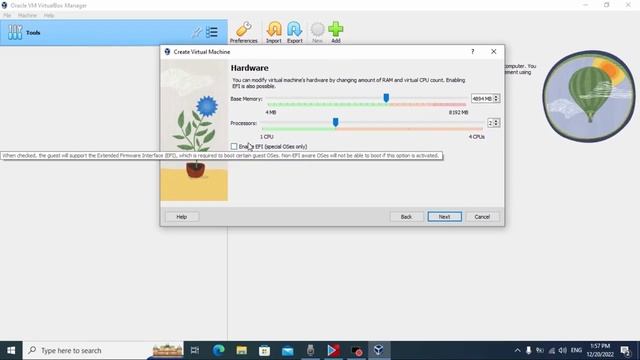The width and height of the screenshot is (640, 360).
Task: Click the Base Memory slider handle
Action: click(386, 98)
